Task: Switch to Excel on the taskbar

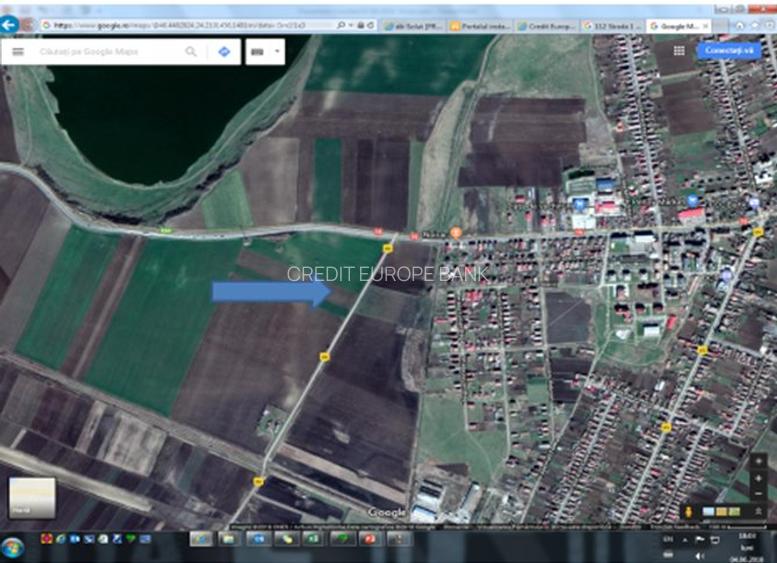Action: [x=313, y=538]
